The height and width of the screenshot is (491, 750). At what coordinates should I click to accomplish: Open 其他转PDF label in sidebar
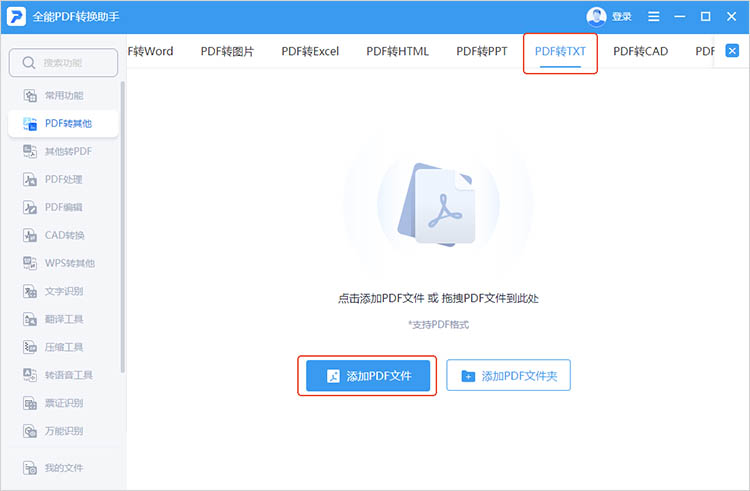(x=68, y=152)
